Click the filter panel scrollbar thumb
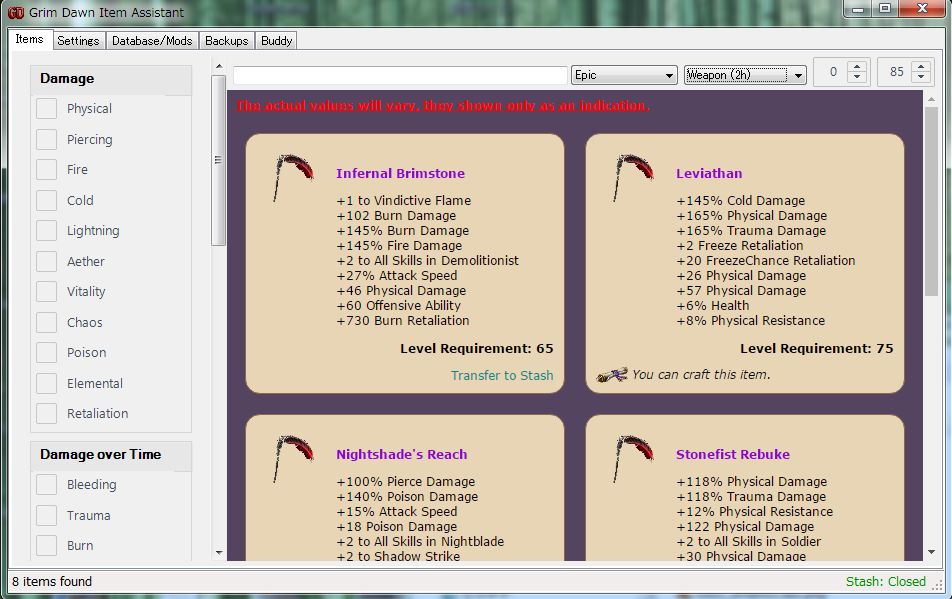 [218, 160]
